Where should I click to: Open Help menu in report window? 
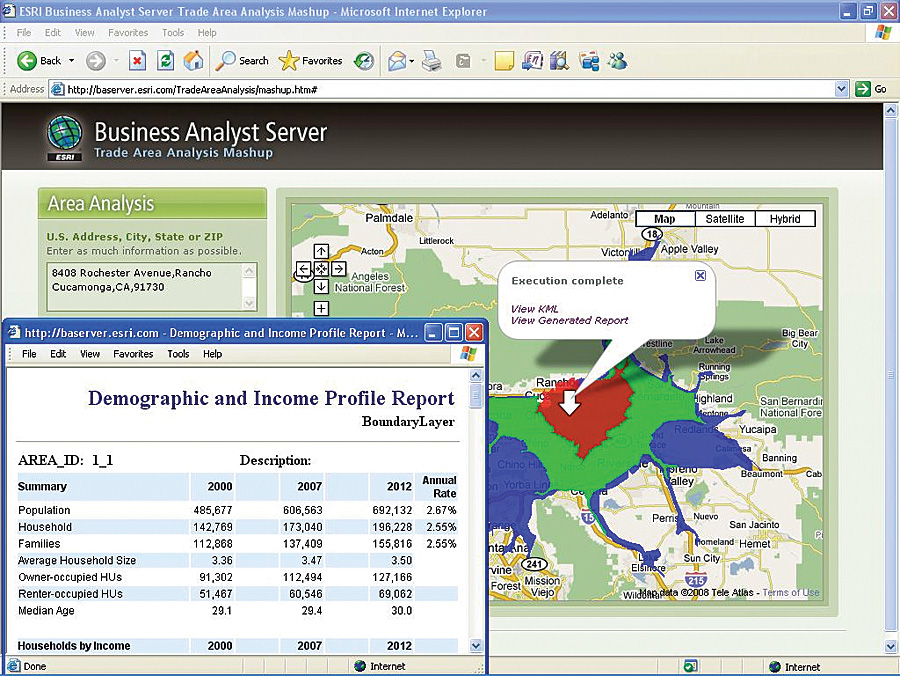(212, 354)
